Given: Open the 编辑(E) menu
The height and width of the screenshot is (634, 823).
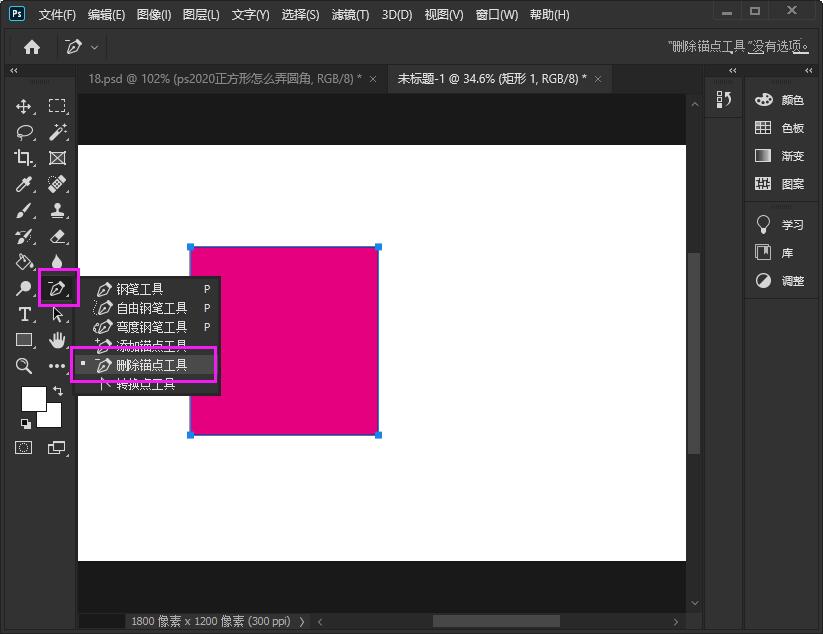Looking at the screenshot, I should 106,15.
